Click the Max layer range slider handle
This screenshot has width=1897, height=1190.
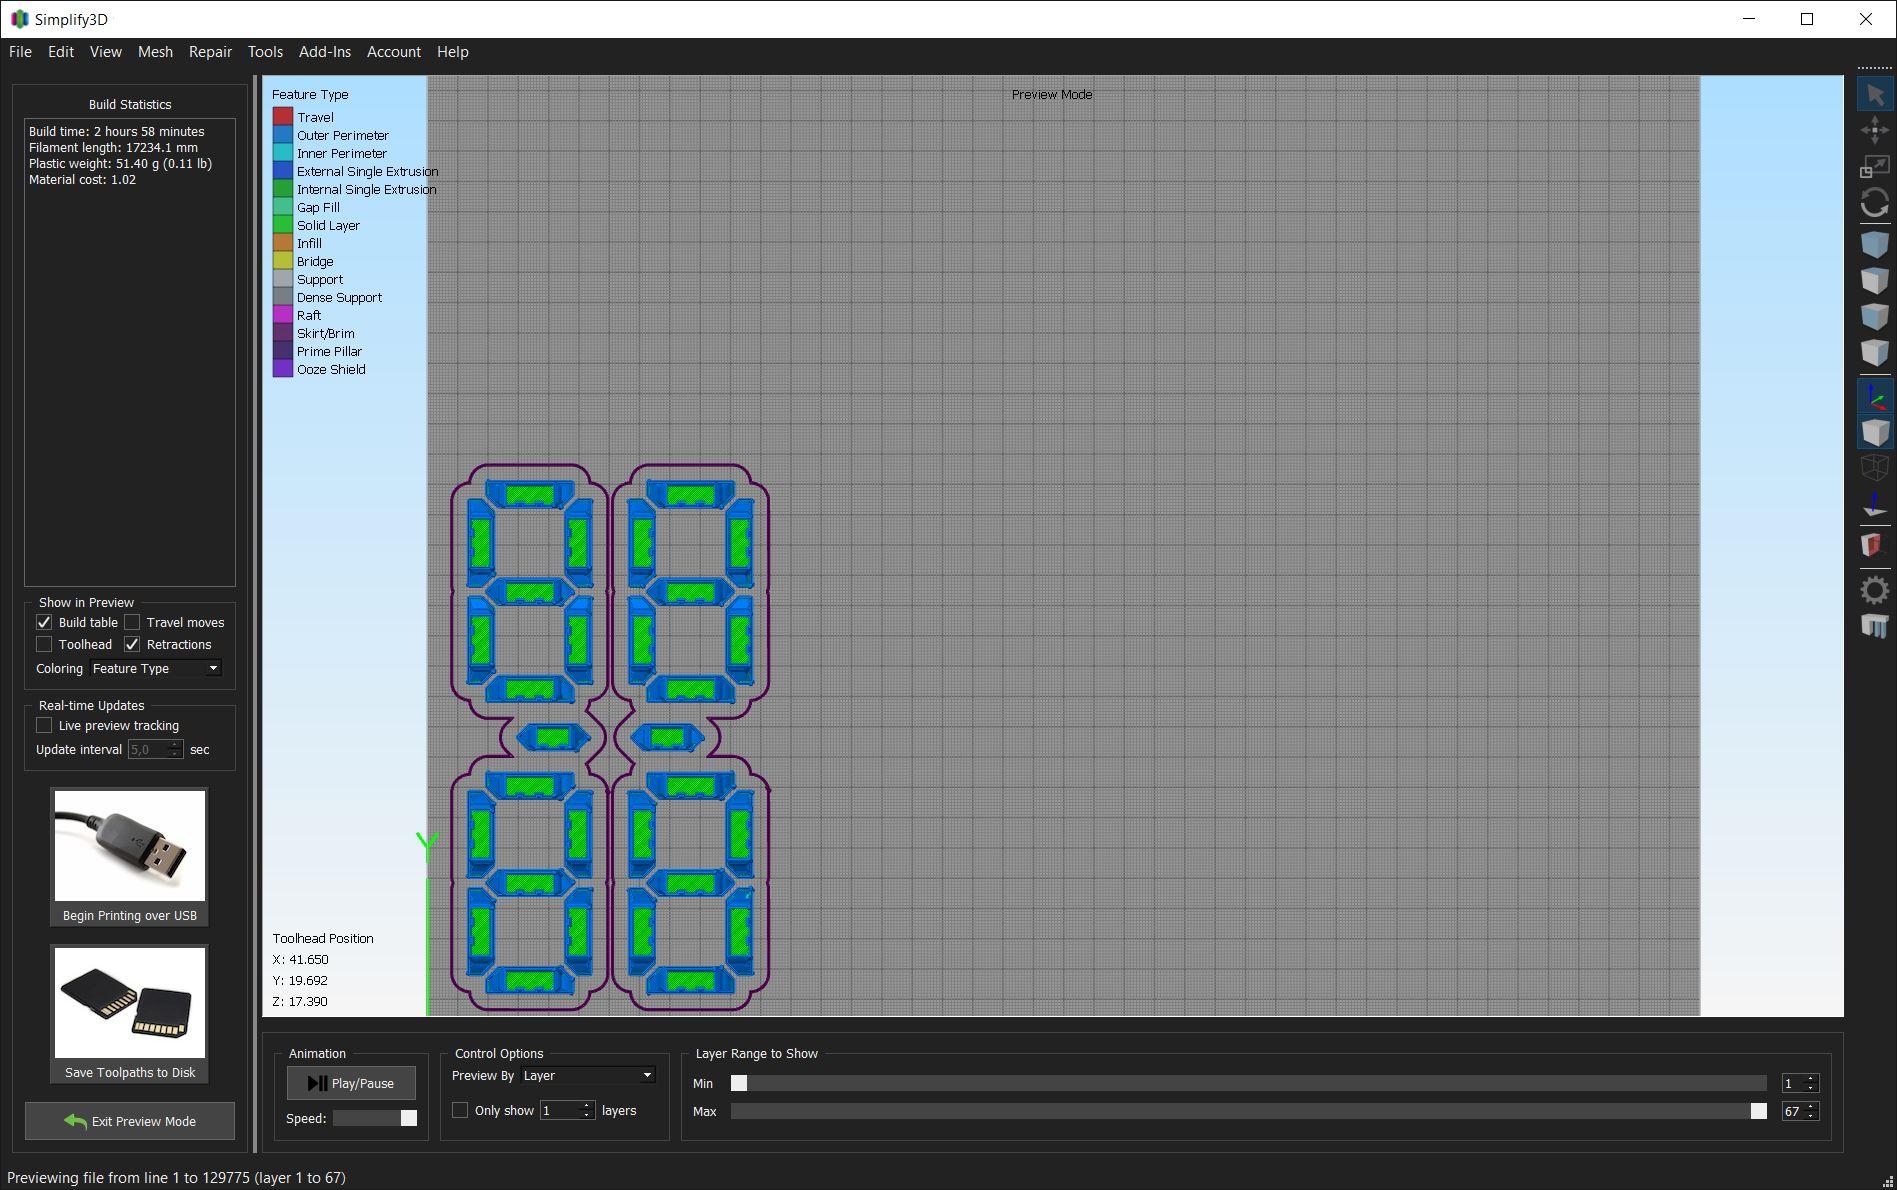click(1758, 1111)
